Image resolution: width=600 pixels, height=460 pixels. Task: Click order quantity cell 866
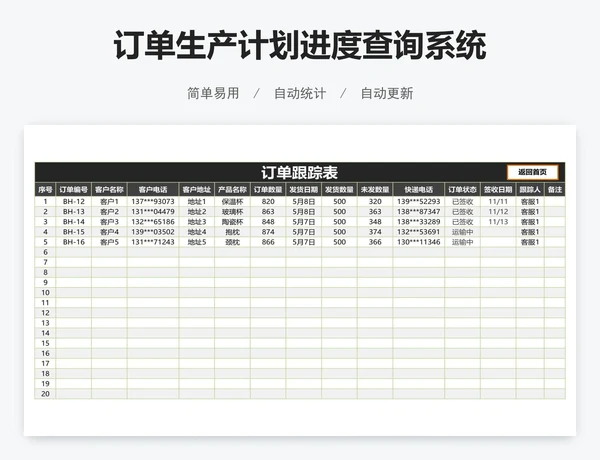(x=268, y=242)
